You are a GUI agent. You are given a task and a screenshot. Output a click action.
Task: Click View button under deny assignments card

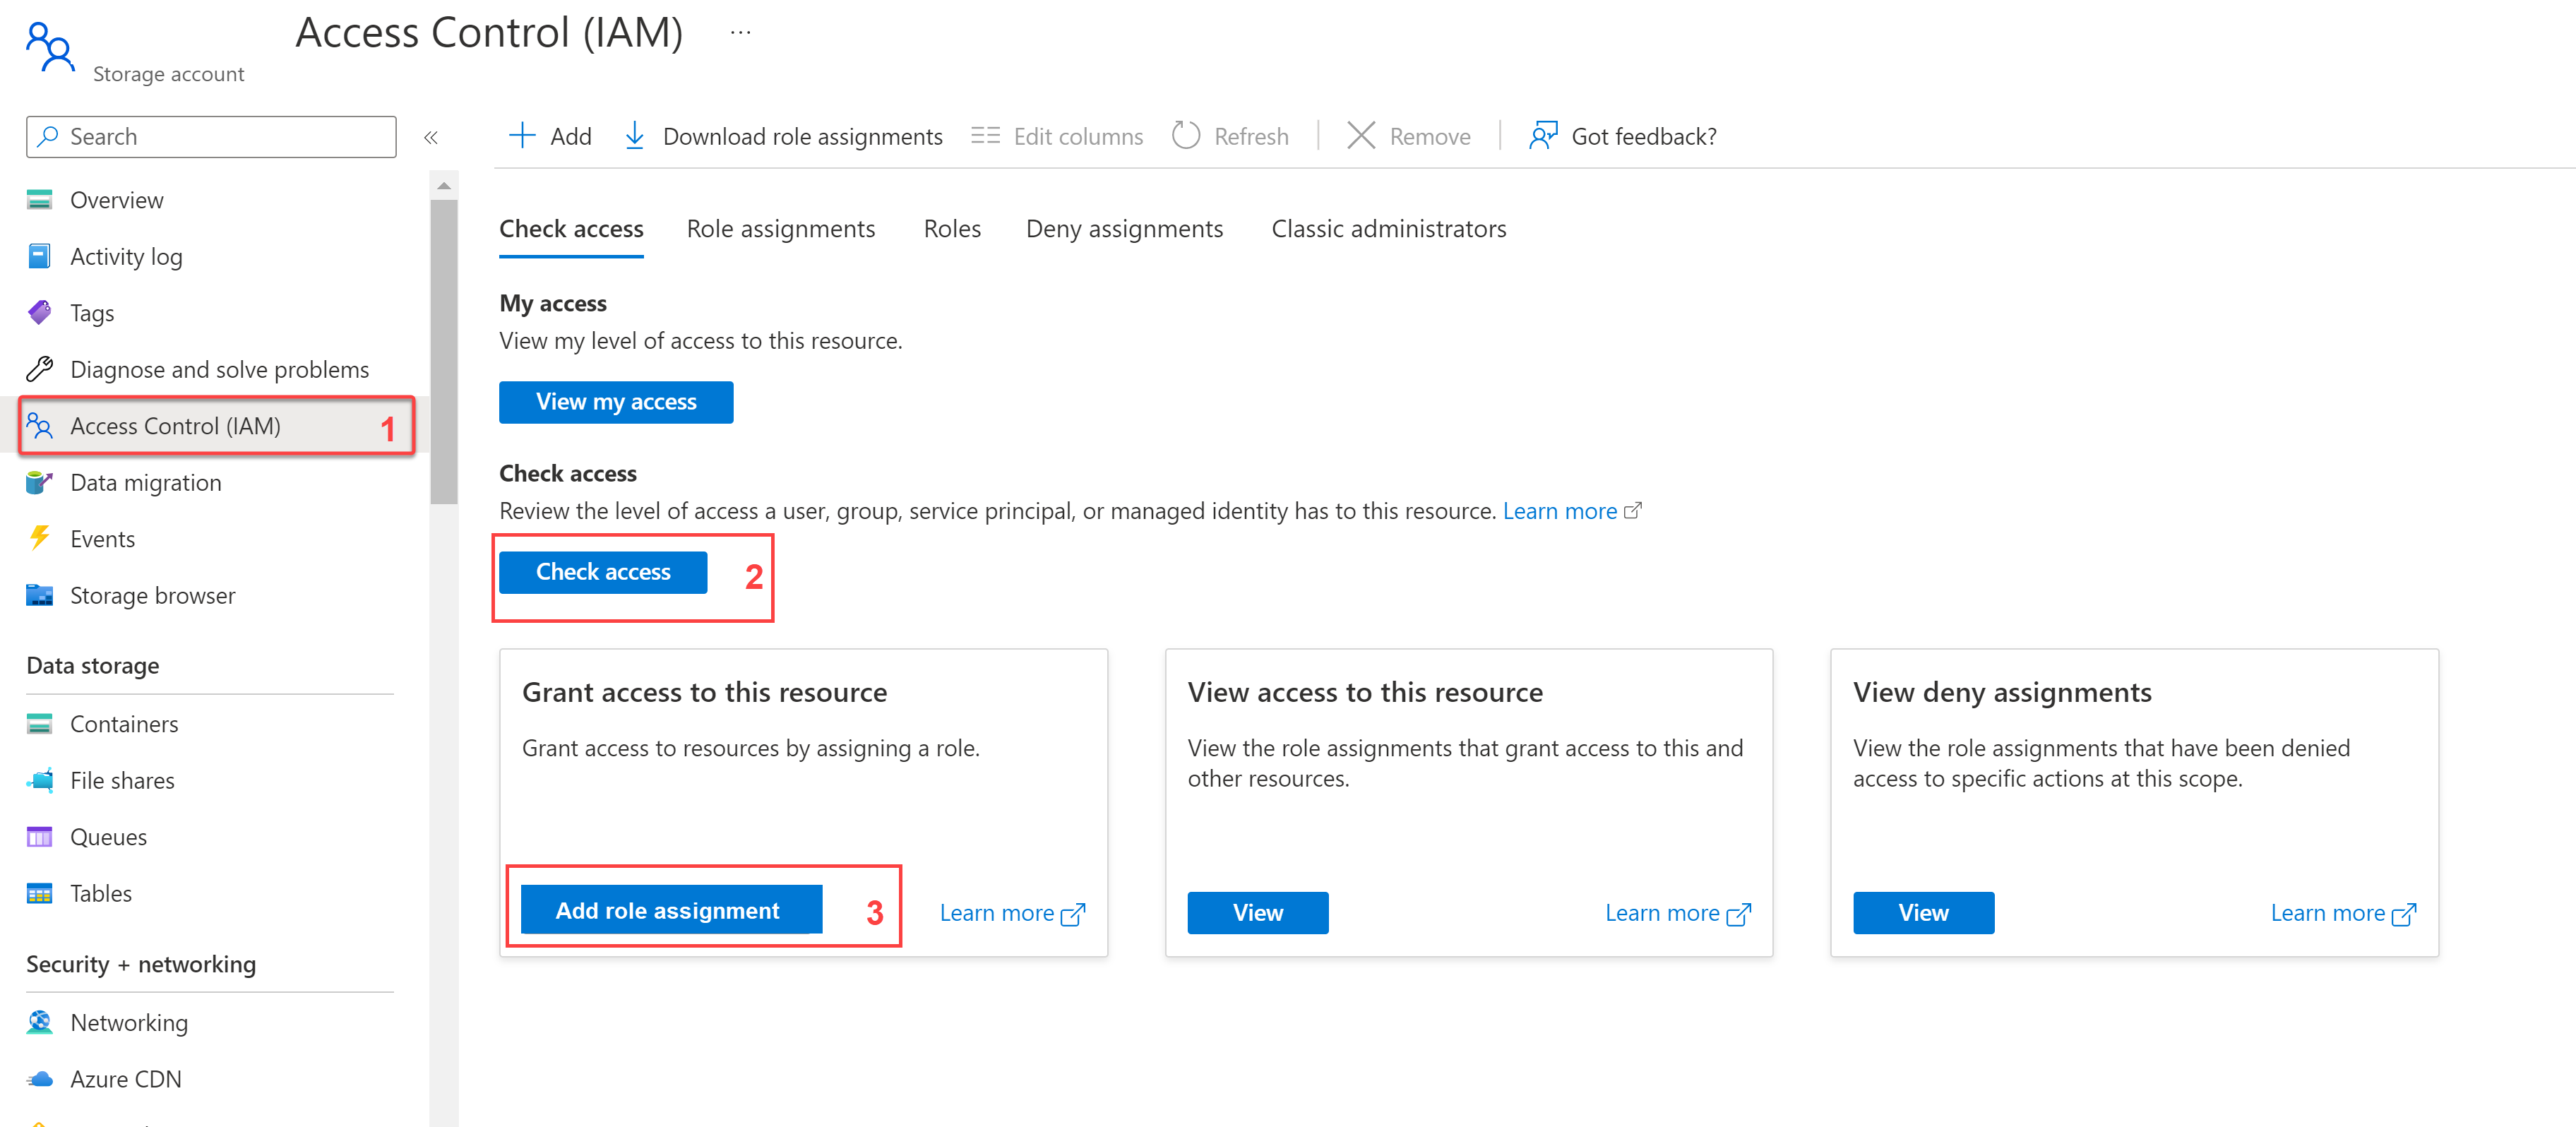(x=1922, y=913)
